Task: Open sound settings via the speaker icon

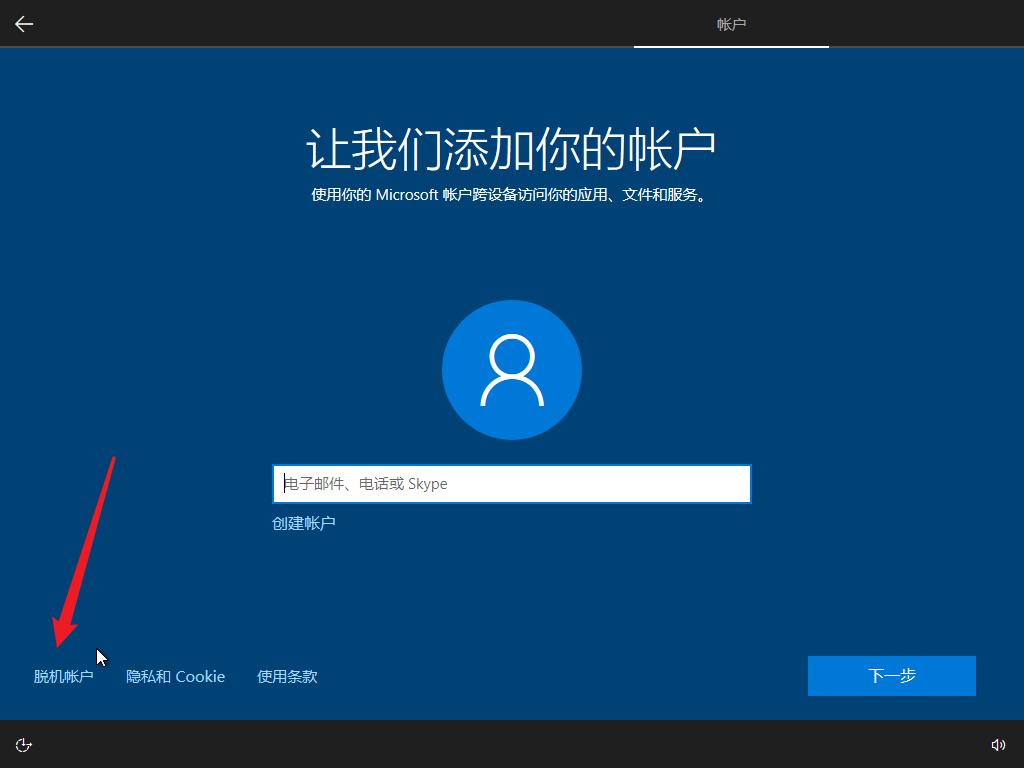Action: click(999, 744)
